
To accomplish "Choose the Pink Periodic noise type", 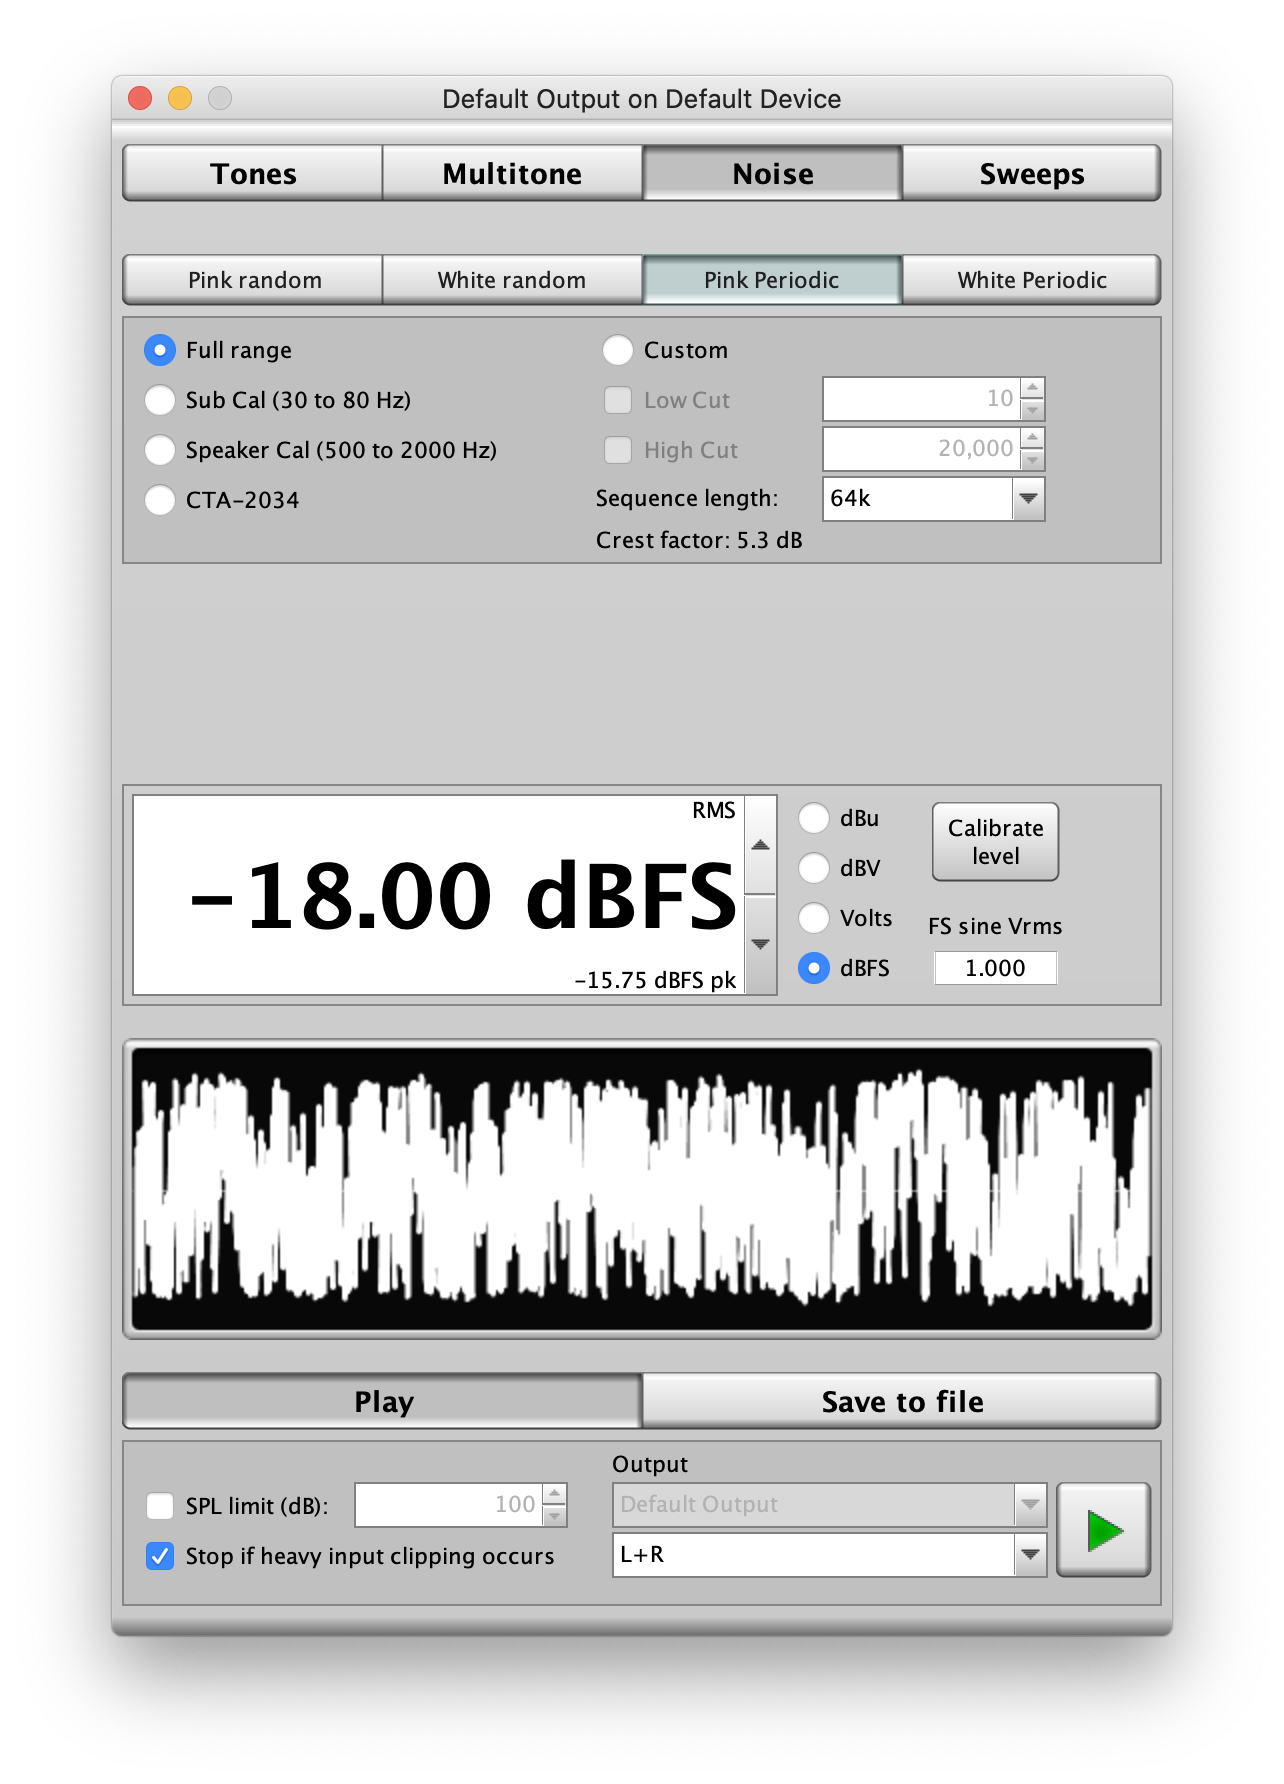I will pyautogui.click(x=772, y=279).
